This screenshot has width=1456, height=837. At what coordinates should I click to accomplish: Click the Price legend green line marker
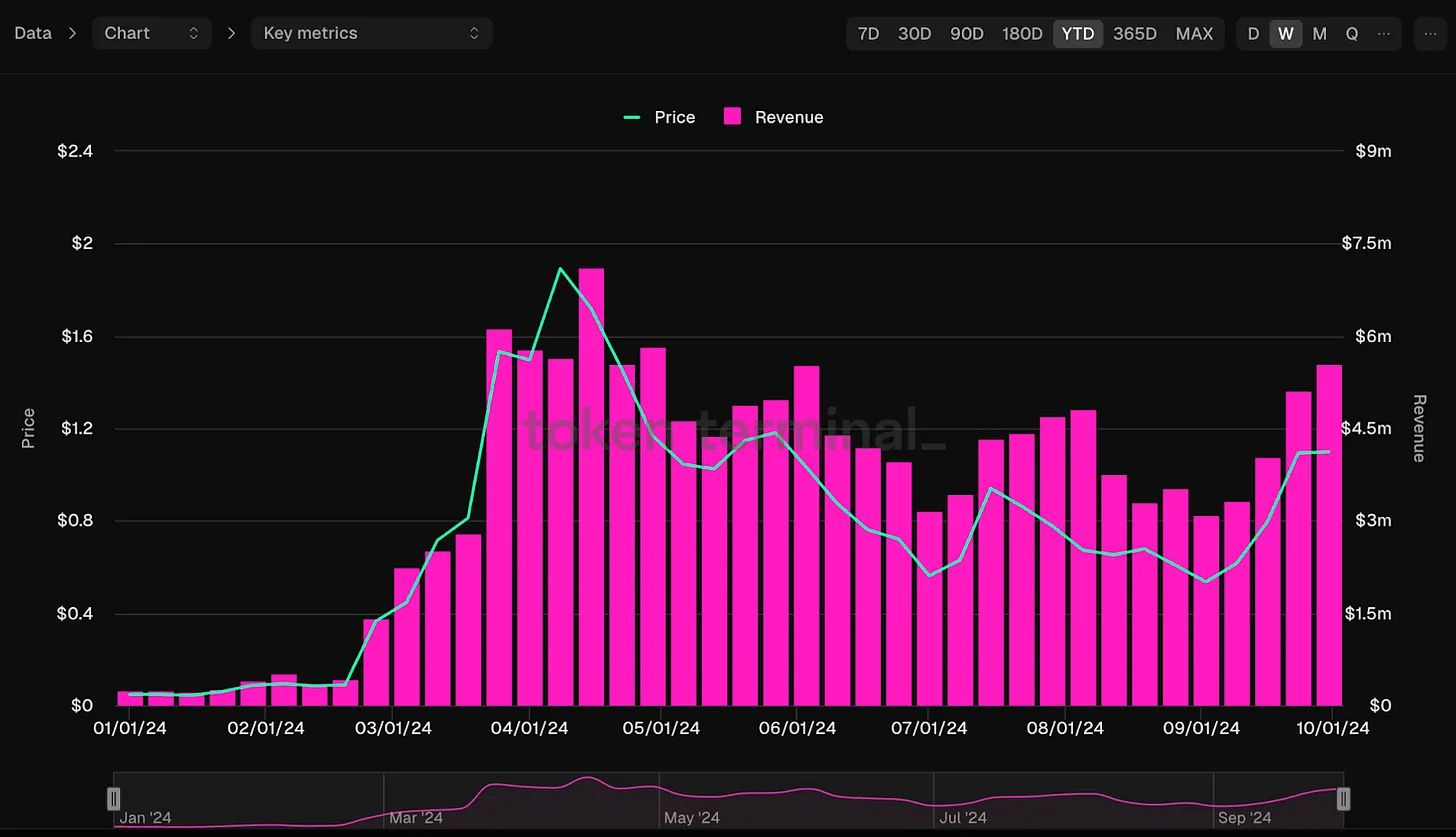(632, 117)
